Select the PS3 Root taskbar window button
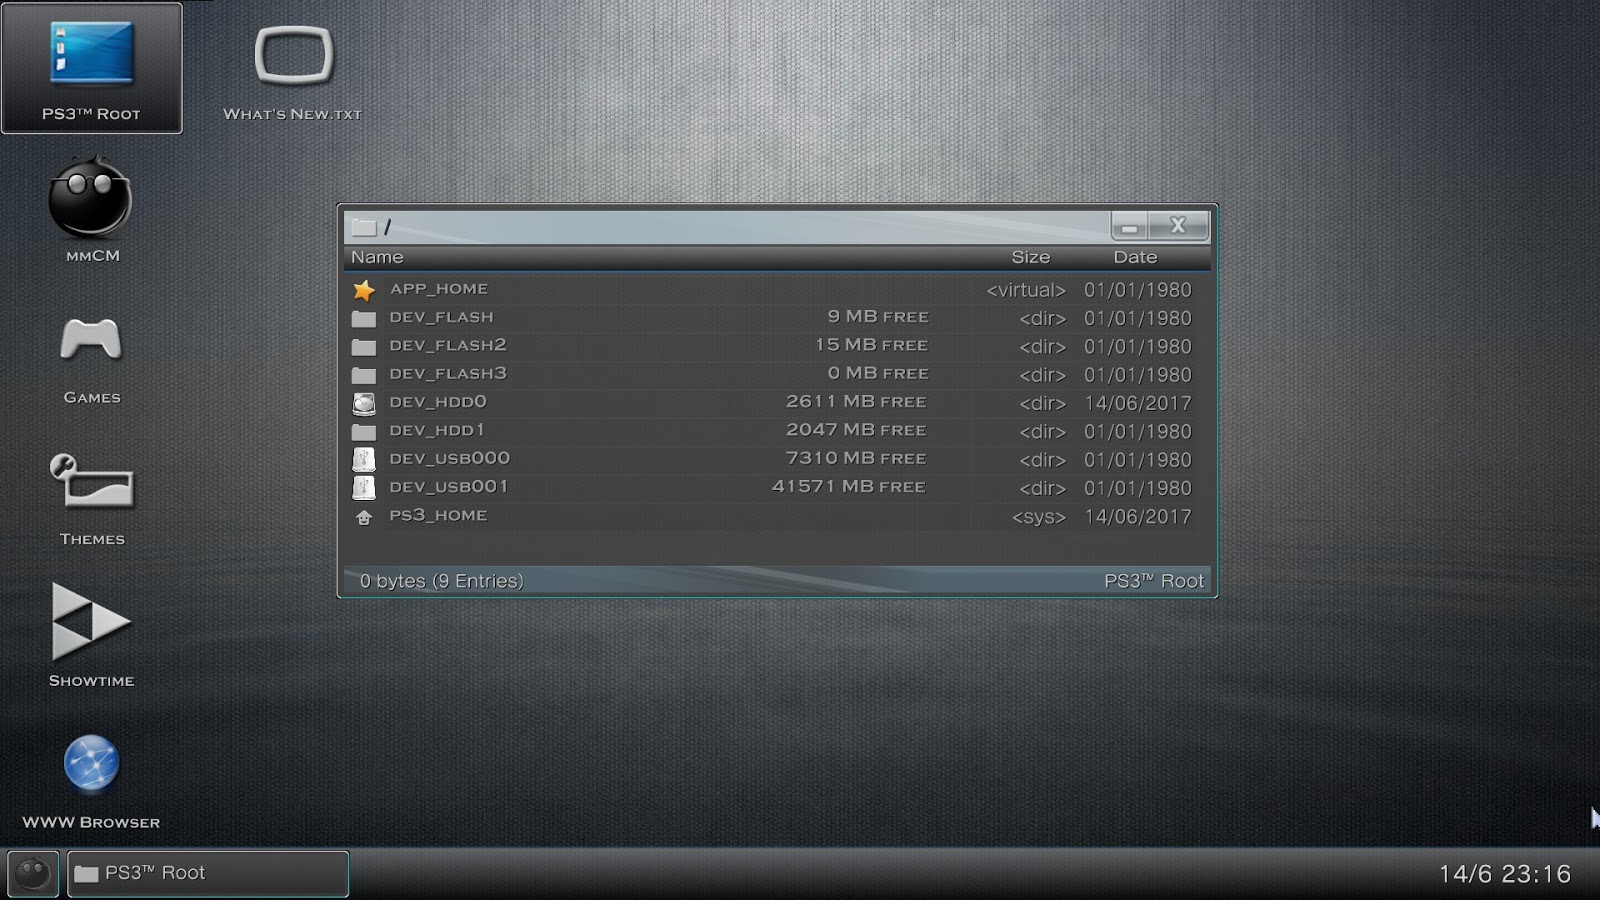Viewport: 1600px width, 900px height. (208, 874)
